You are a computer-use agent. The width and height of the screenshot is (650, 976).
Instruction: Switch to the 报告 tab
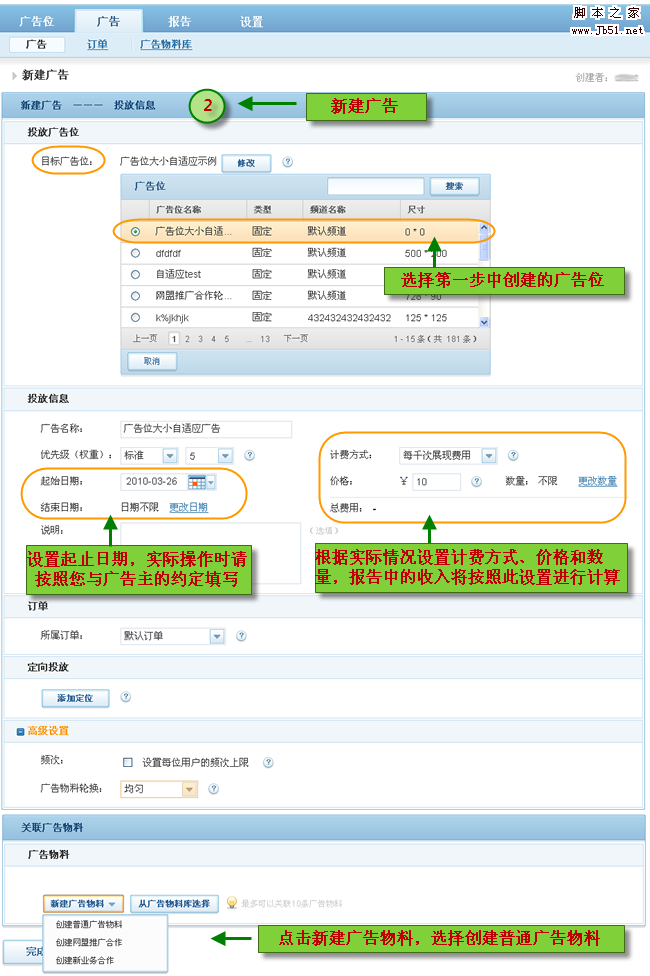click(x=179, y=21)
